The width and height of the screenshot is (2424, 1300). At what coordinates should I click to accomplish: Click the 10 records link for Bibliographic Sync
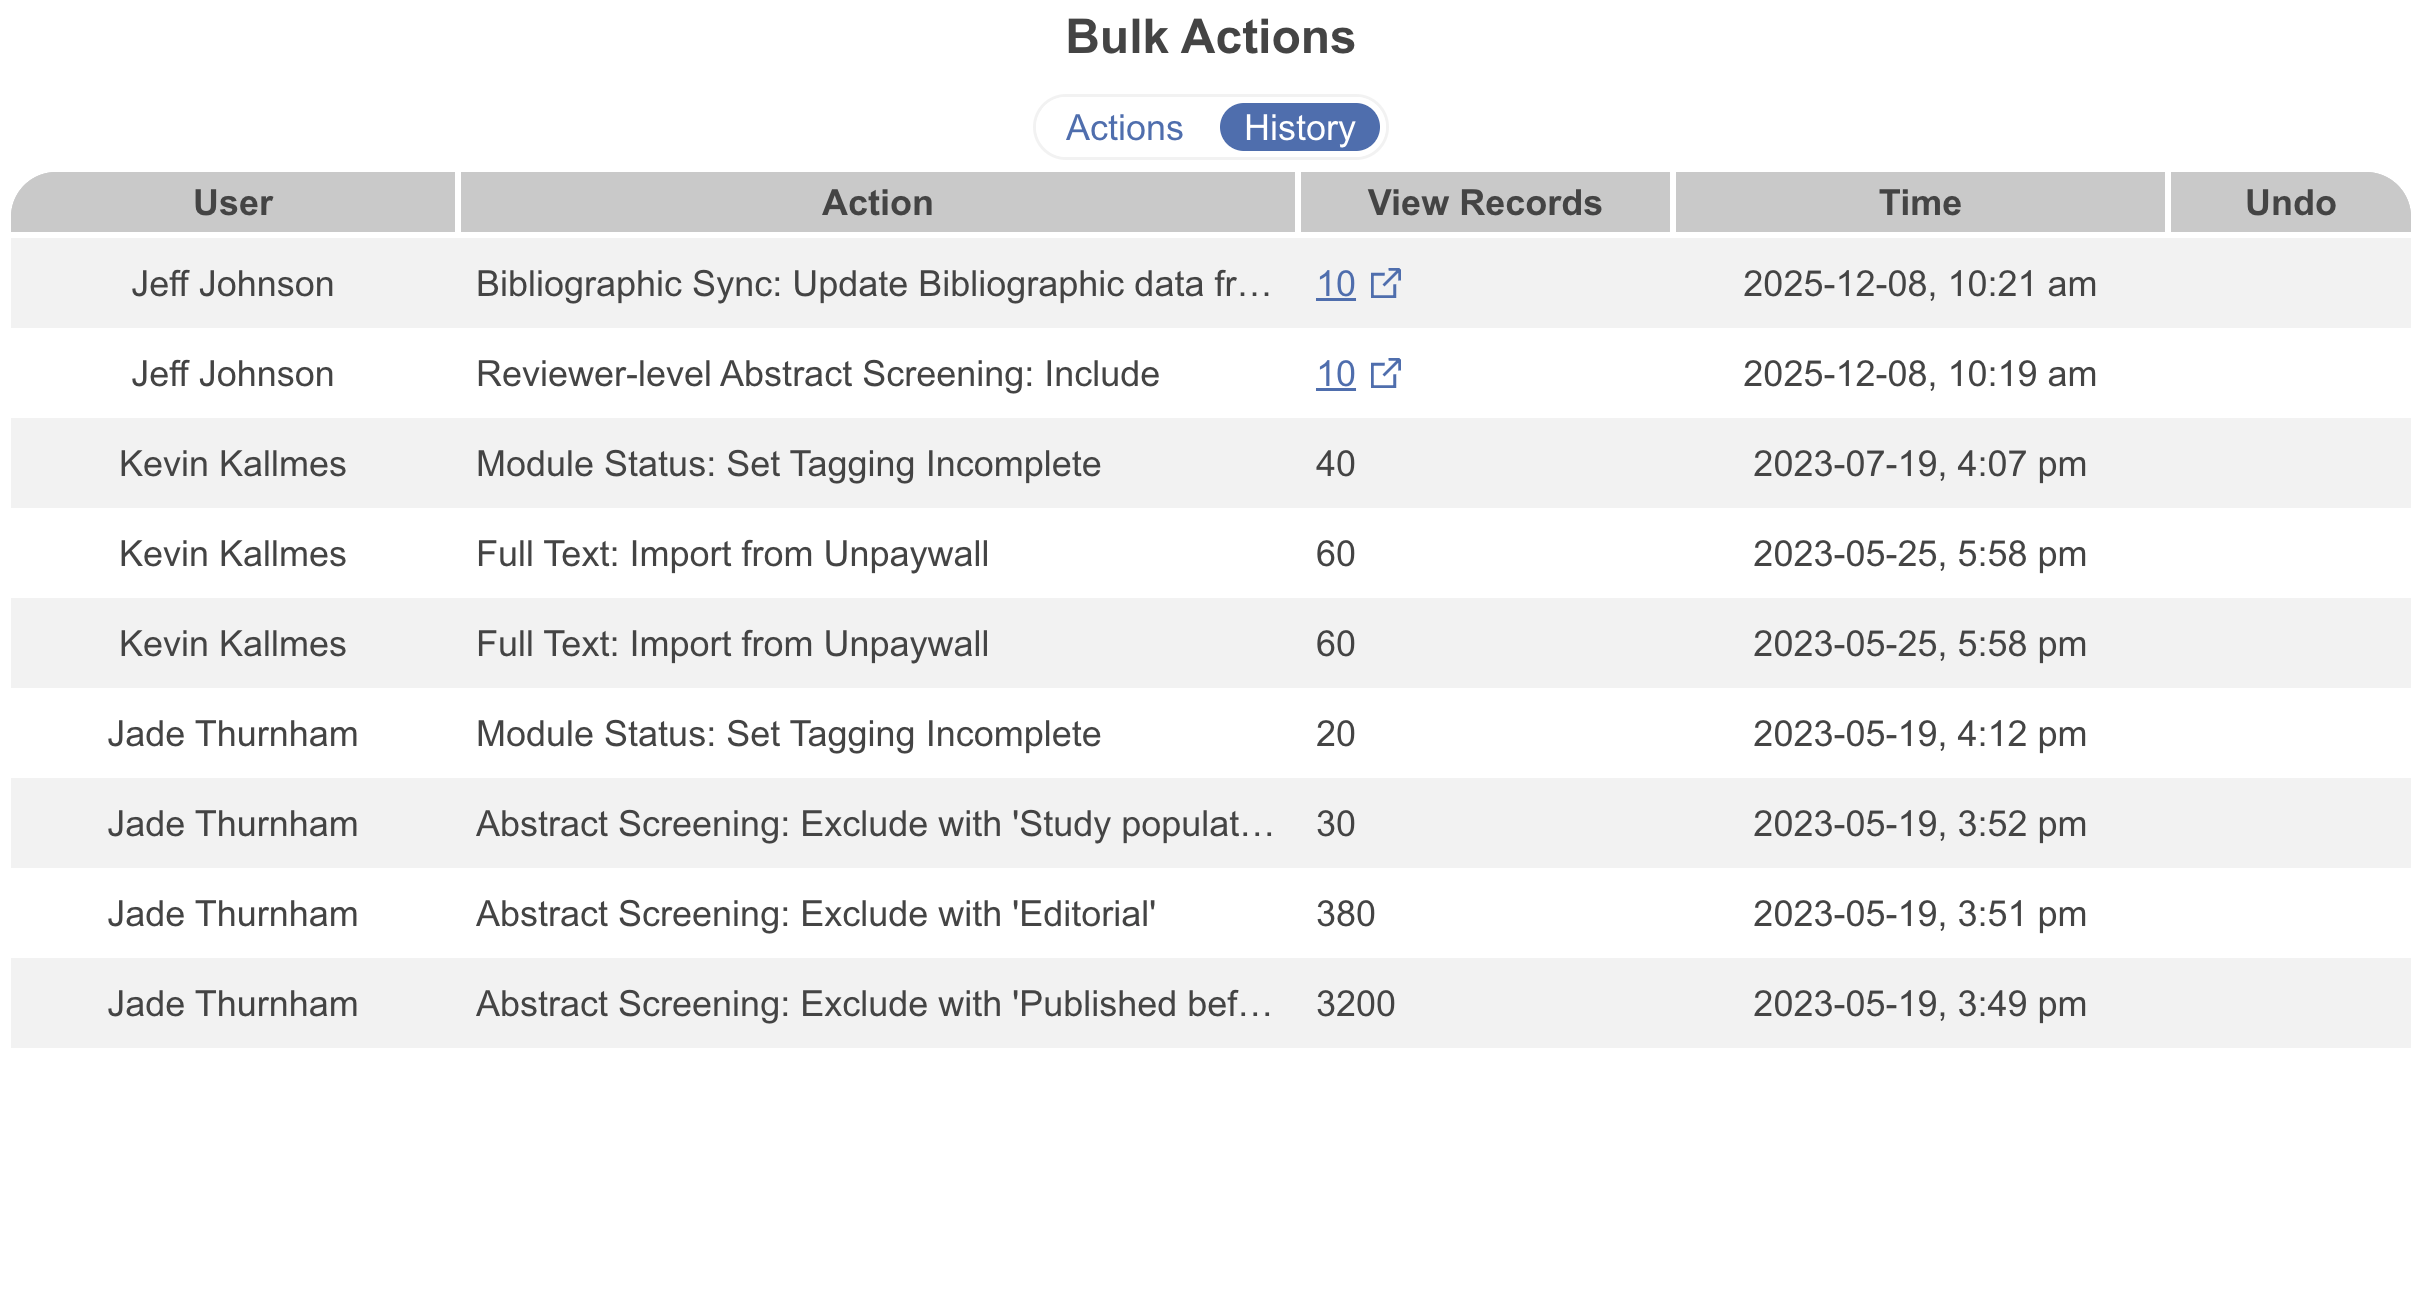(1335, 284)
